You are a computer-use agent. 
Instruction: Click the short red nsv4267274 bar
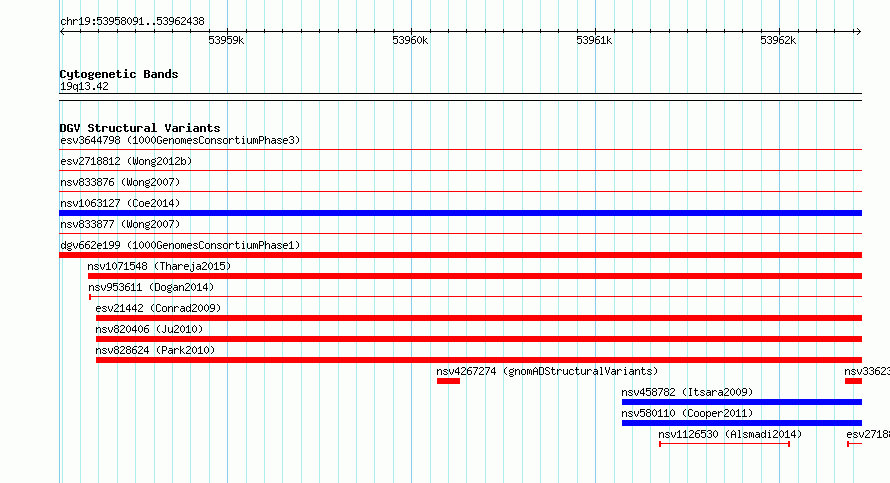(x=448, y=381)
